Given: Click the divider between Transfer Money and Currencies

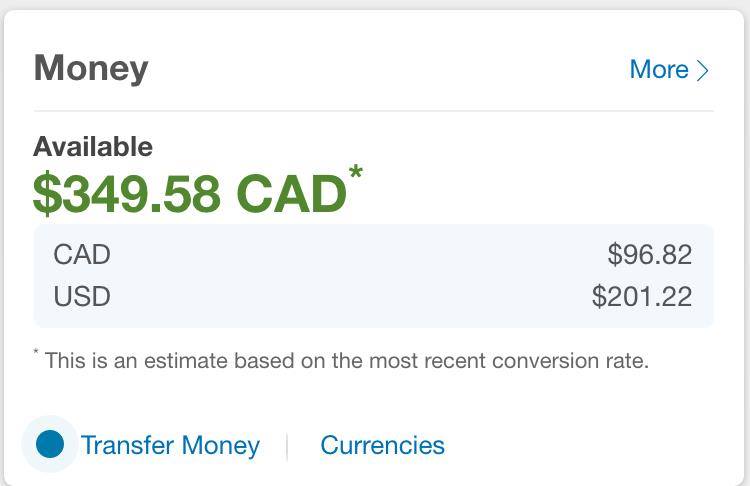Looking at the screenshot, I should click(x=287, y=446).
